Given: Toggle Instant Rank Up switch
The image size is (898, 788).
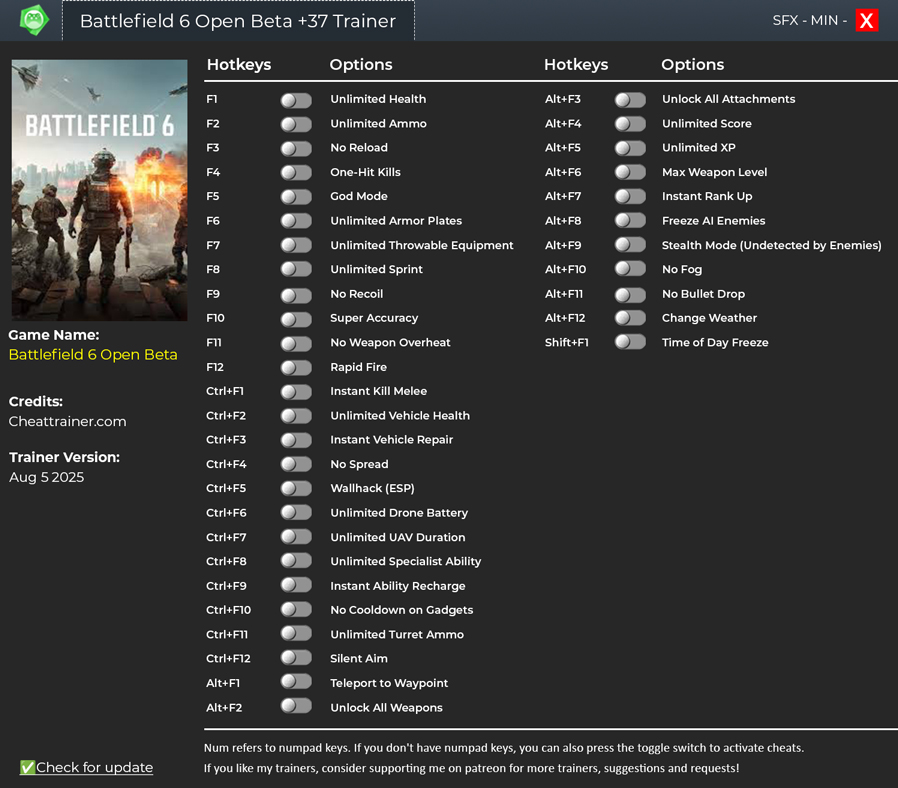Looking at the screenshot, I should (630, 197).
